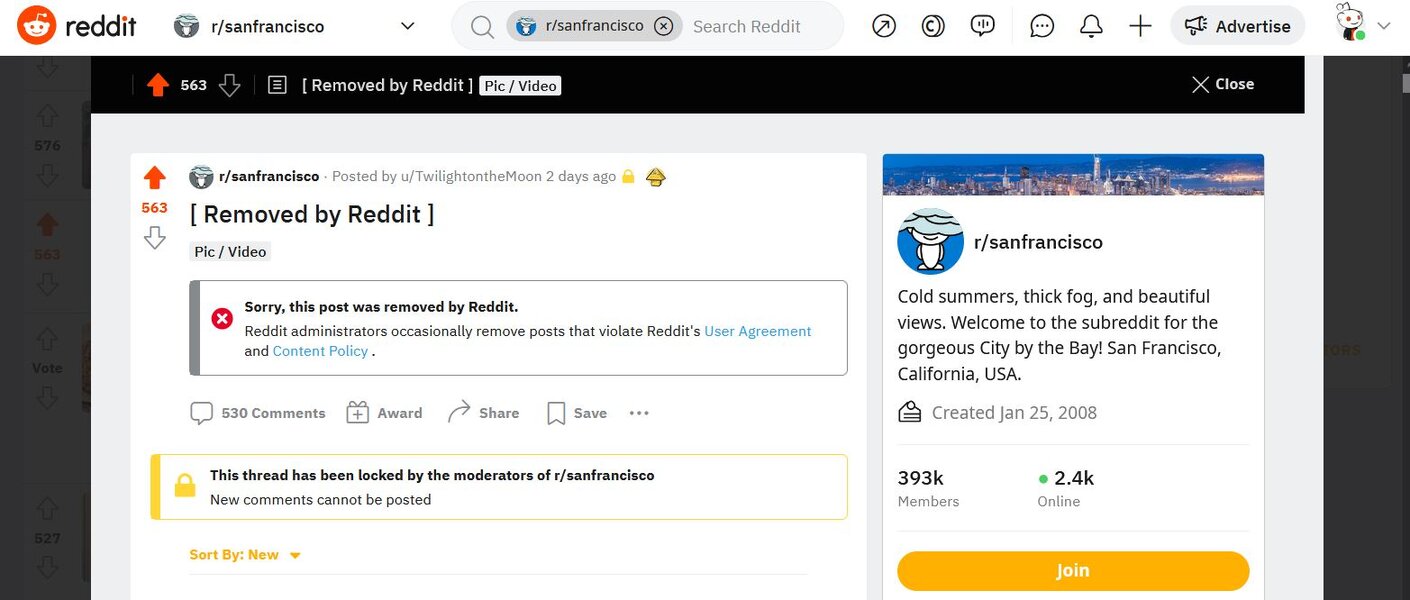The image size is (1410, 600).
Task: Click the Search Reddit input field
Action: tap(760, 26)
